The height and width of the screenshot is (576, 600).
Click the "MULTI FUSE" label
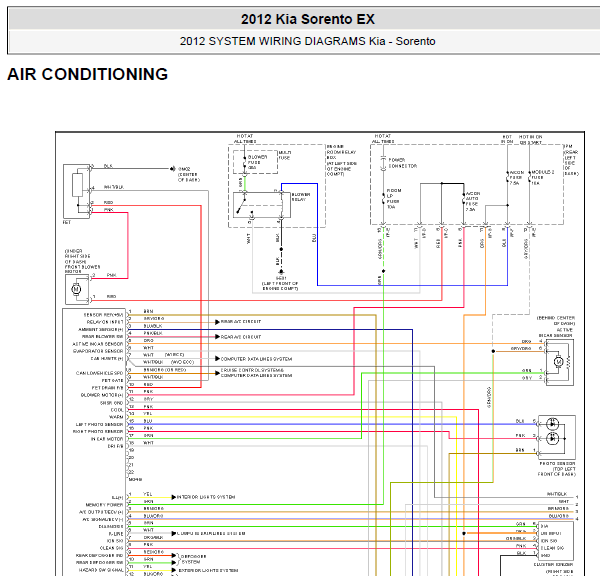(285, 155)
